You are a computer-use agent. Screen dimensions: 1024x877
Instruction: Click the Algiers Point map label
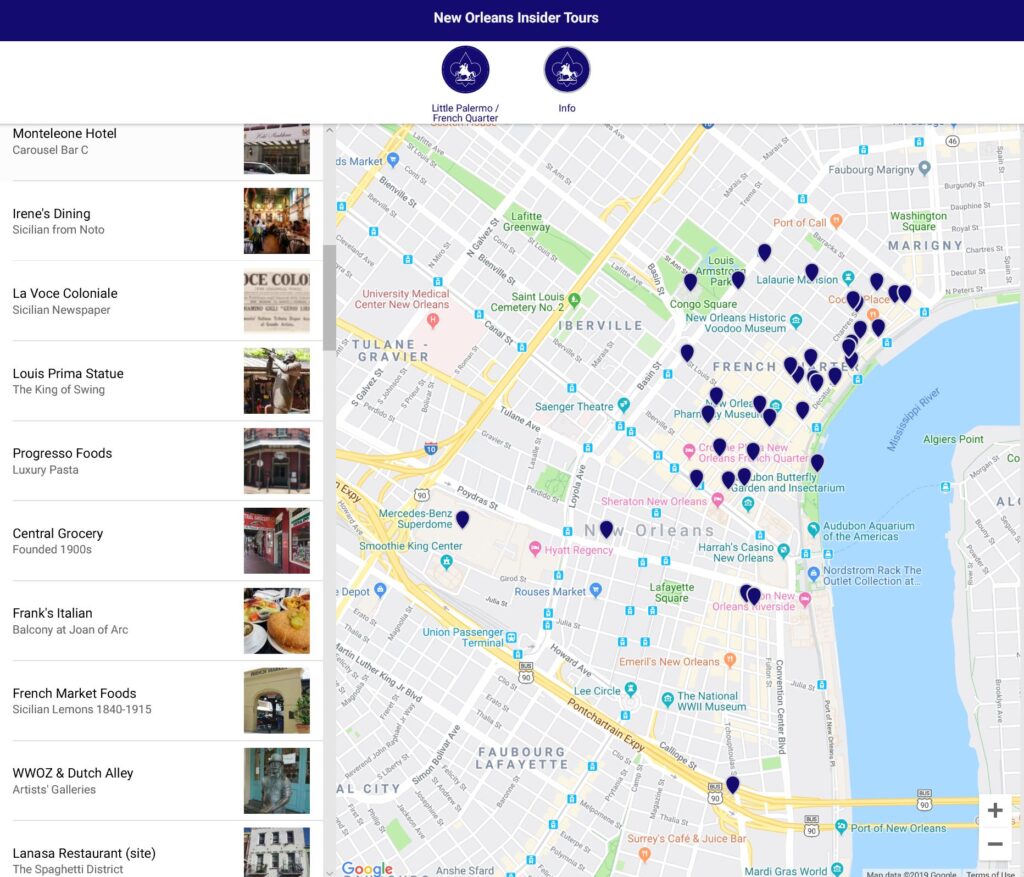953,439
